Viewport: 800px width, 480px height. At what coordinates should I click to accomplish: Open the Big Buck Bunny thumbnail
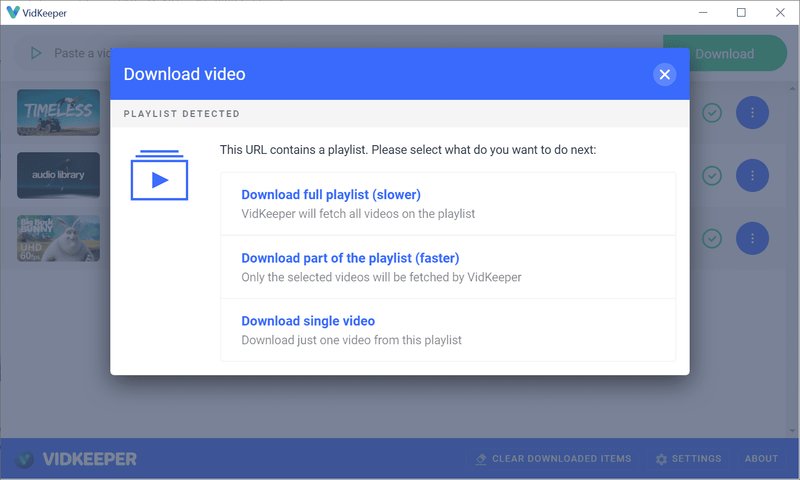59,238
